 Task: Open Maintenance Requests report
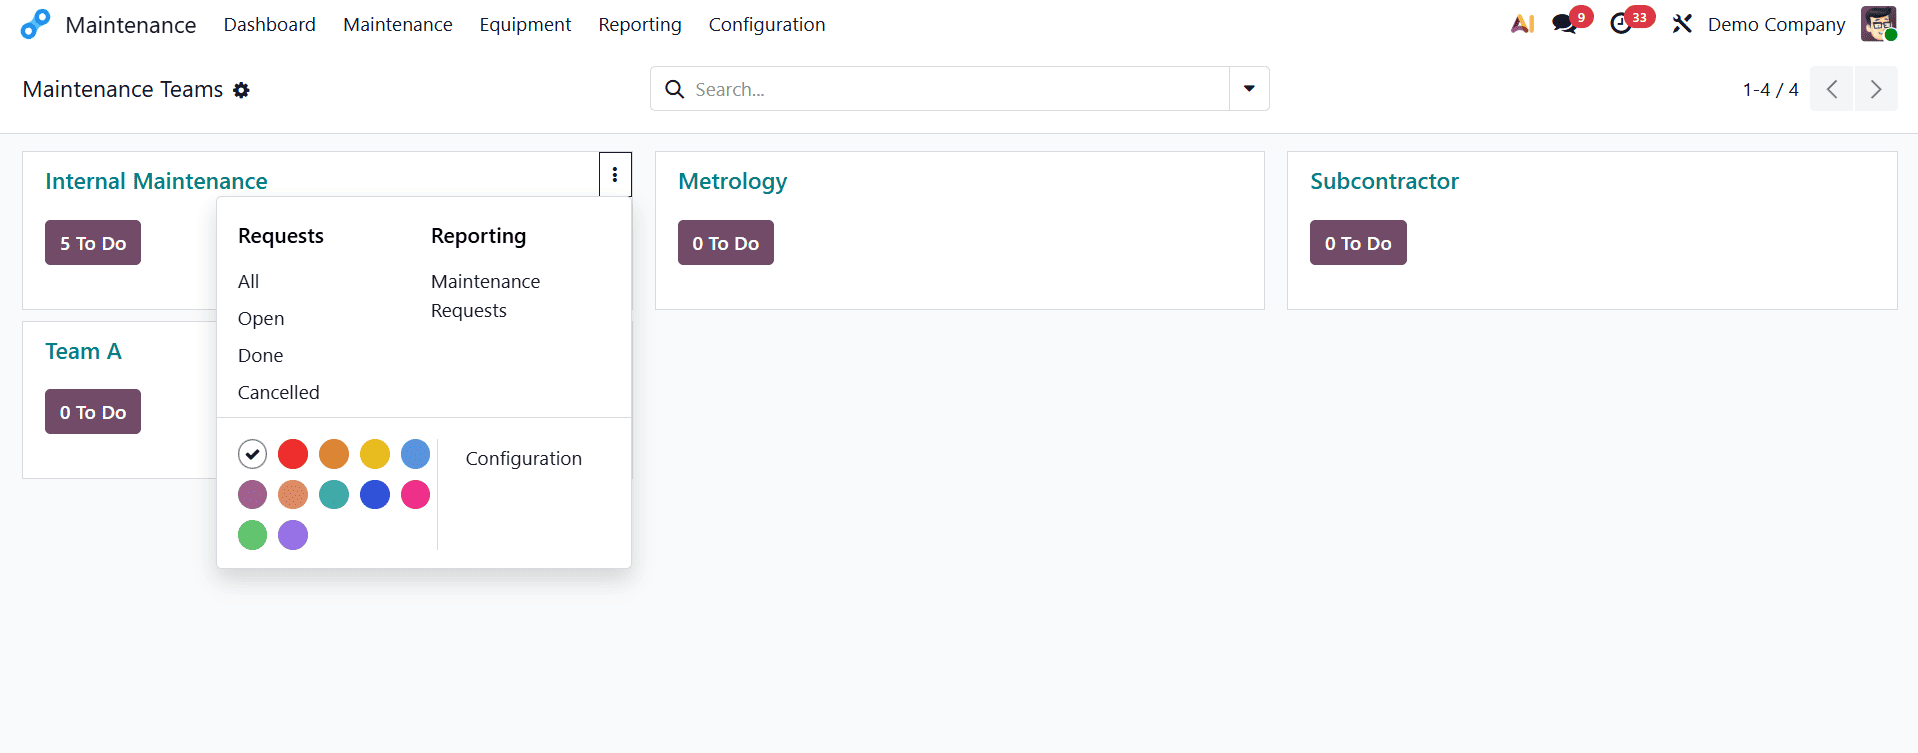click(485, 296)
